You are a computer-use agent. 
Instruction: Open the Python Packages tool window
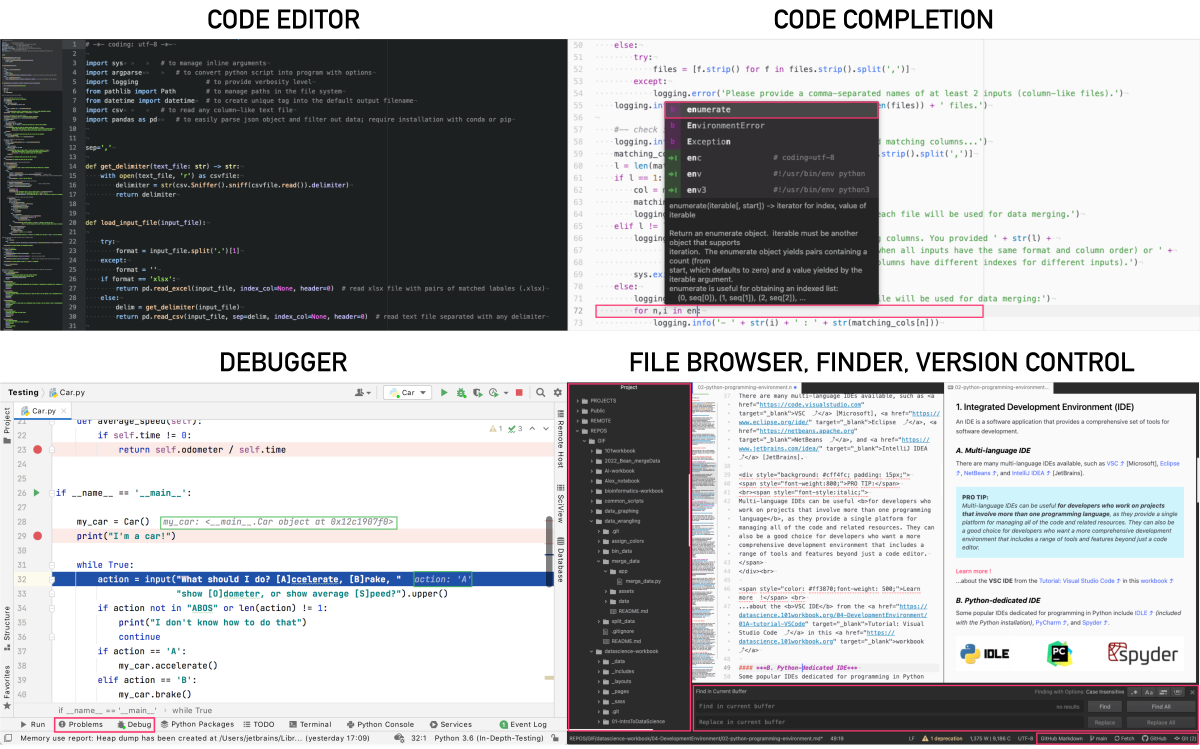196,724
